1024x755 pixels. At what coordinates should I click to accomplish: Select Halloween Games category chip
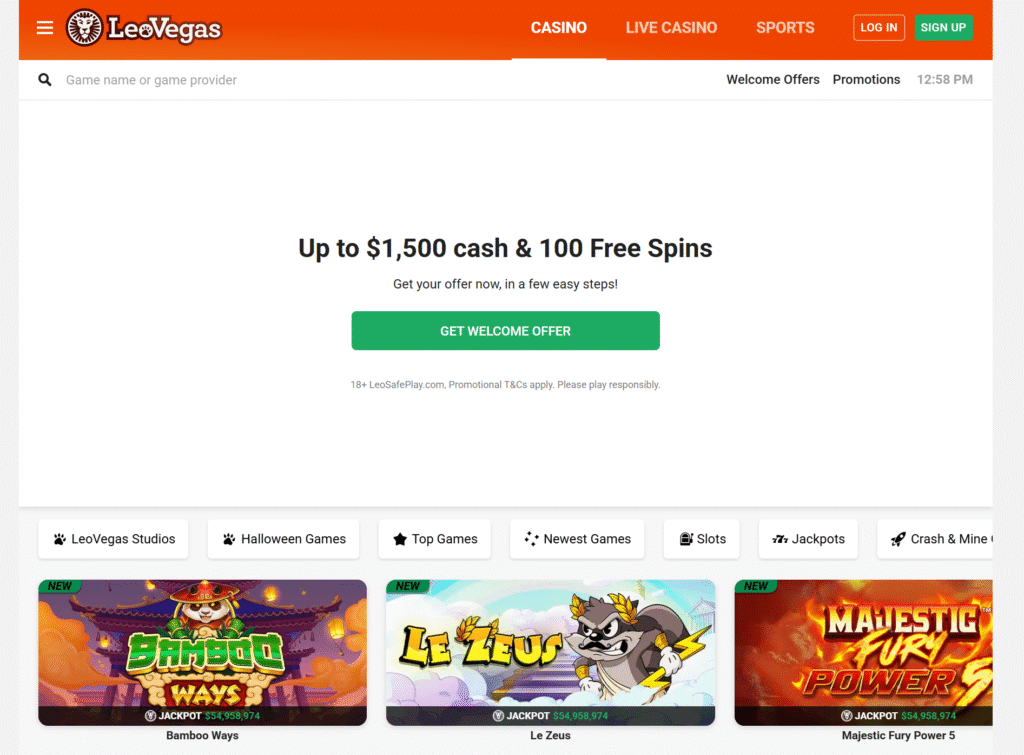click(283, 539)
